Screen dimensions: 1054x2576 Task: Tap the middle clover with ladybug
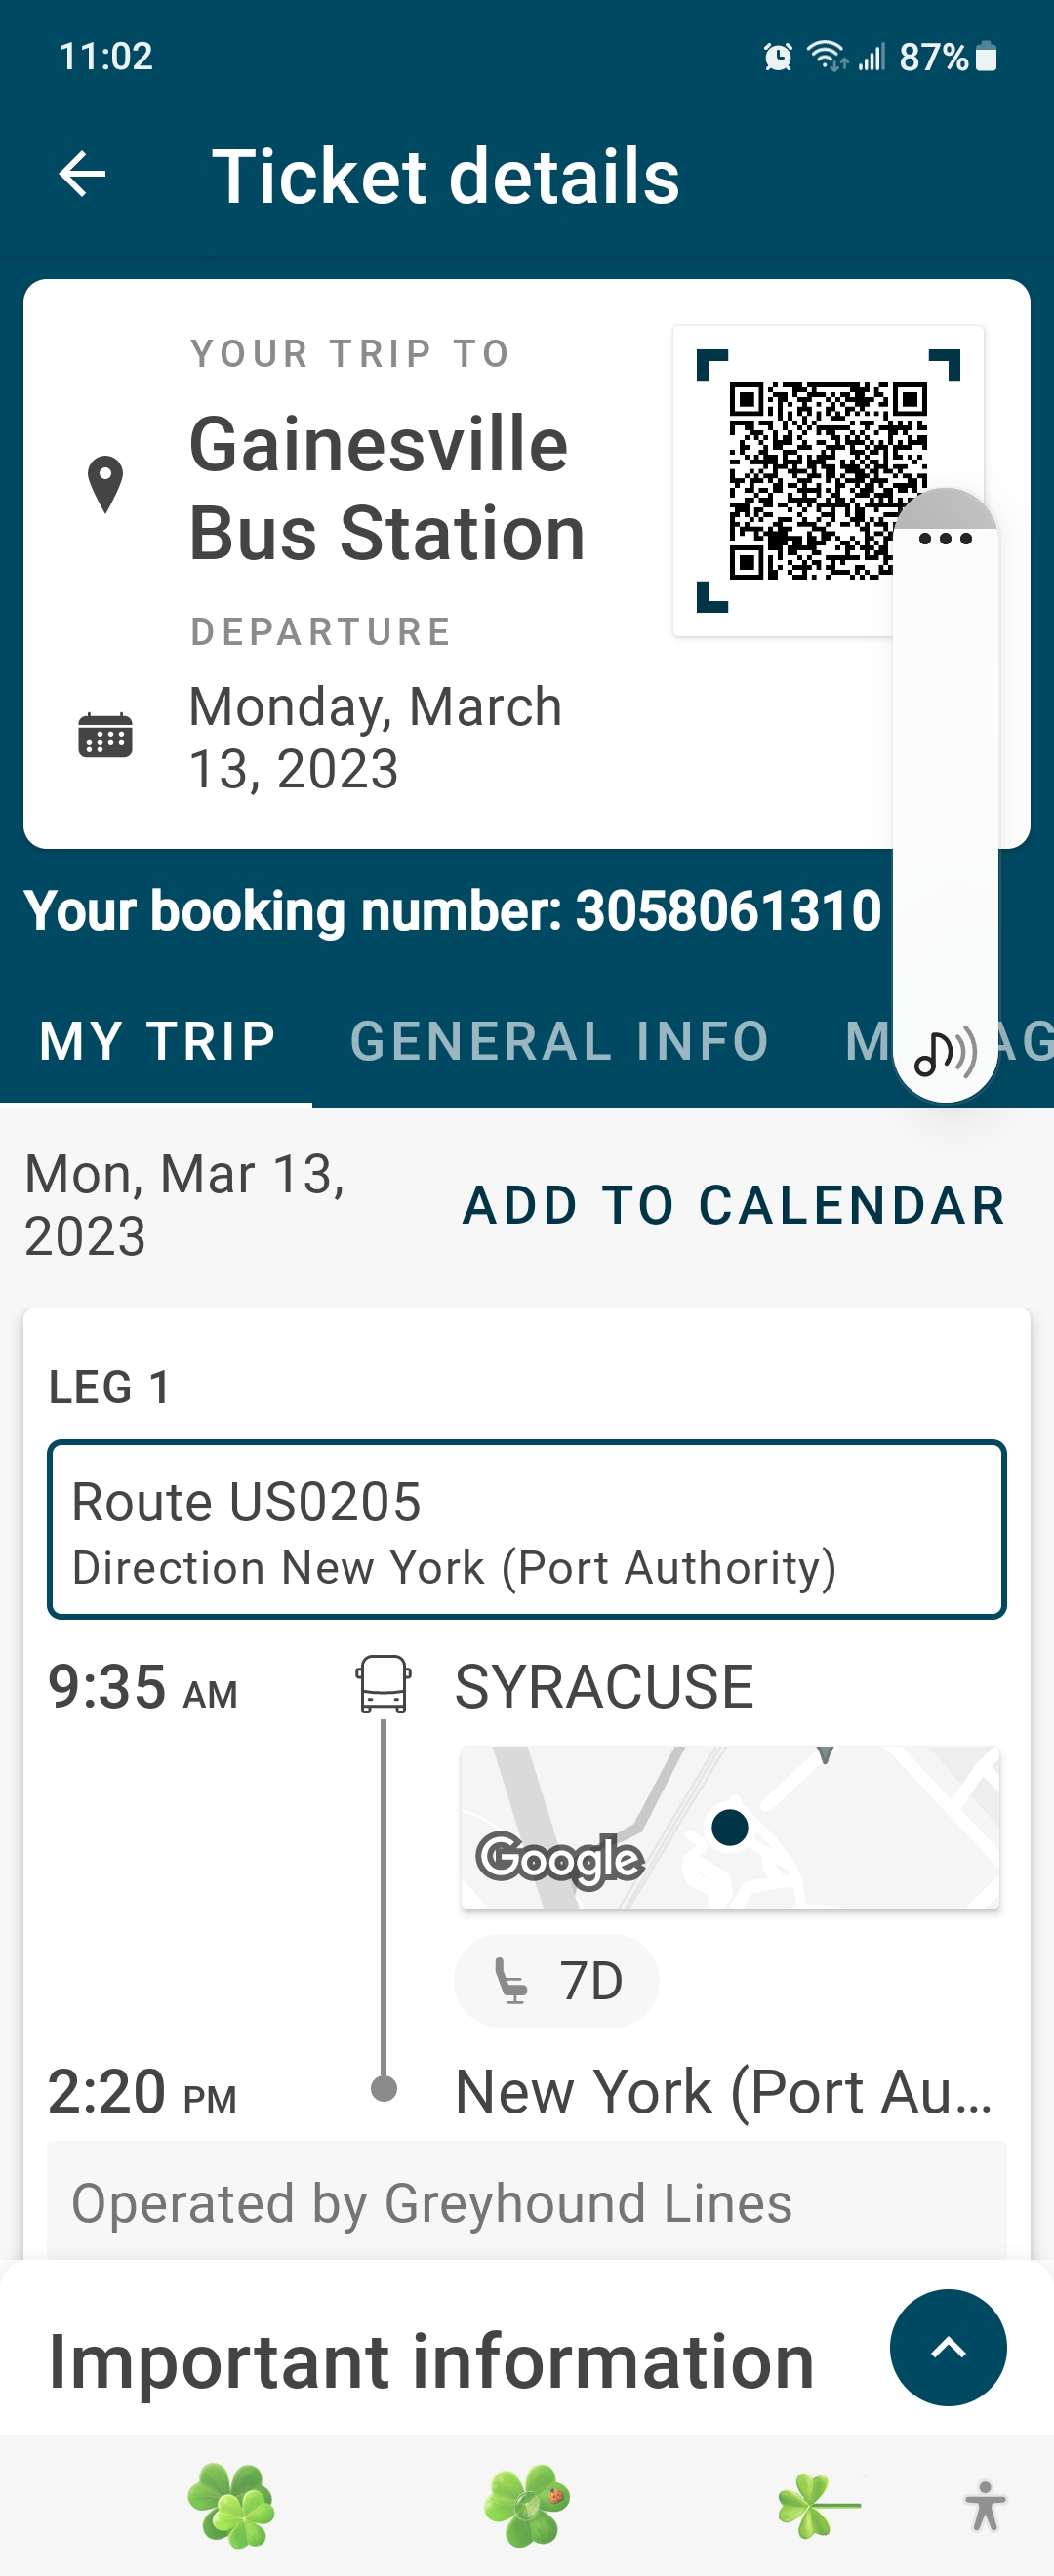[526, 2505]
